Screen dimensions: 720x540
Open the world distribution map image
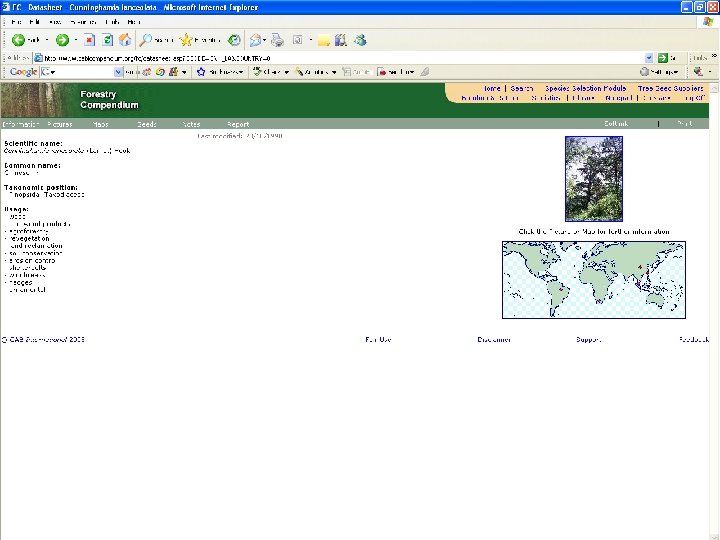[x=594, y=280]
